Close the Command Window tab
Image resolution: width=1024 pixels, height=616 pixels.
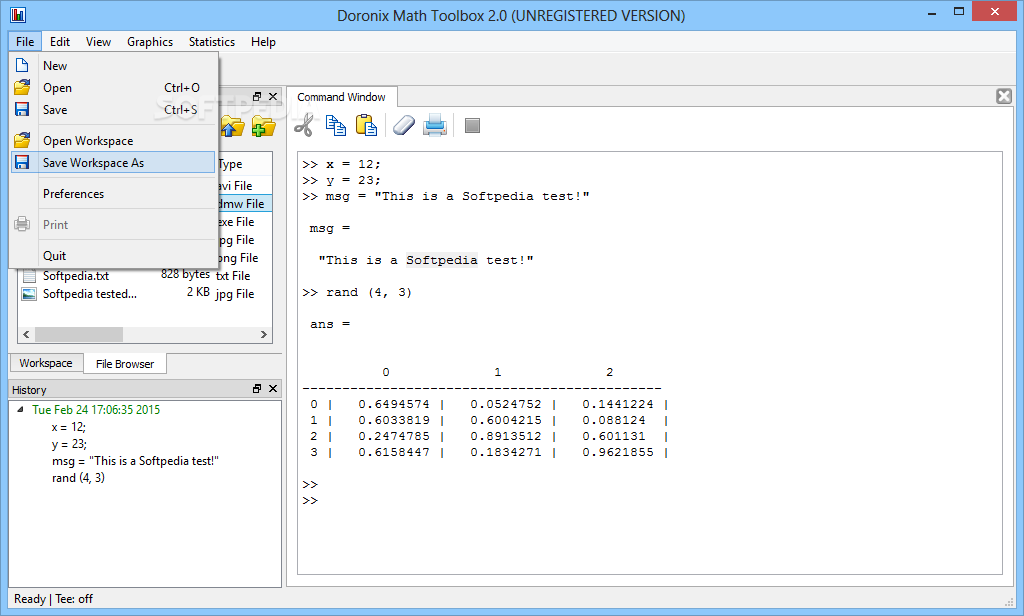click(x=1004, y=96)
